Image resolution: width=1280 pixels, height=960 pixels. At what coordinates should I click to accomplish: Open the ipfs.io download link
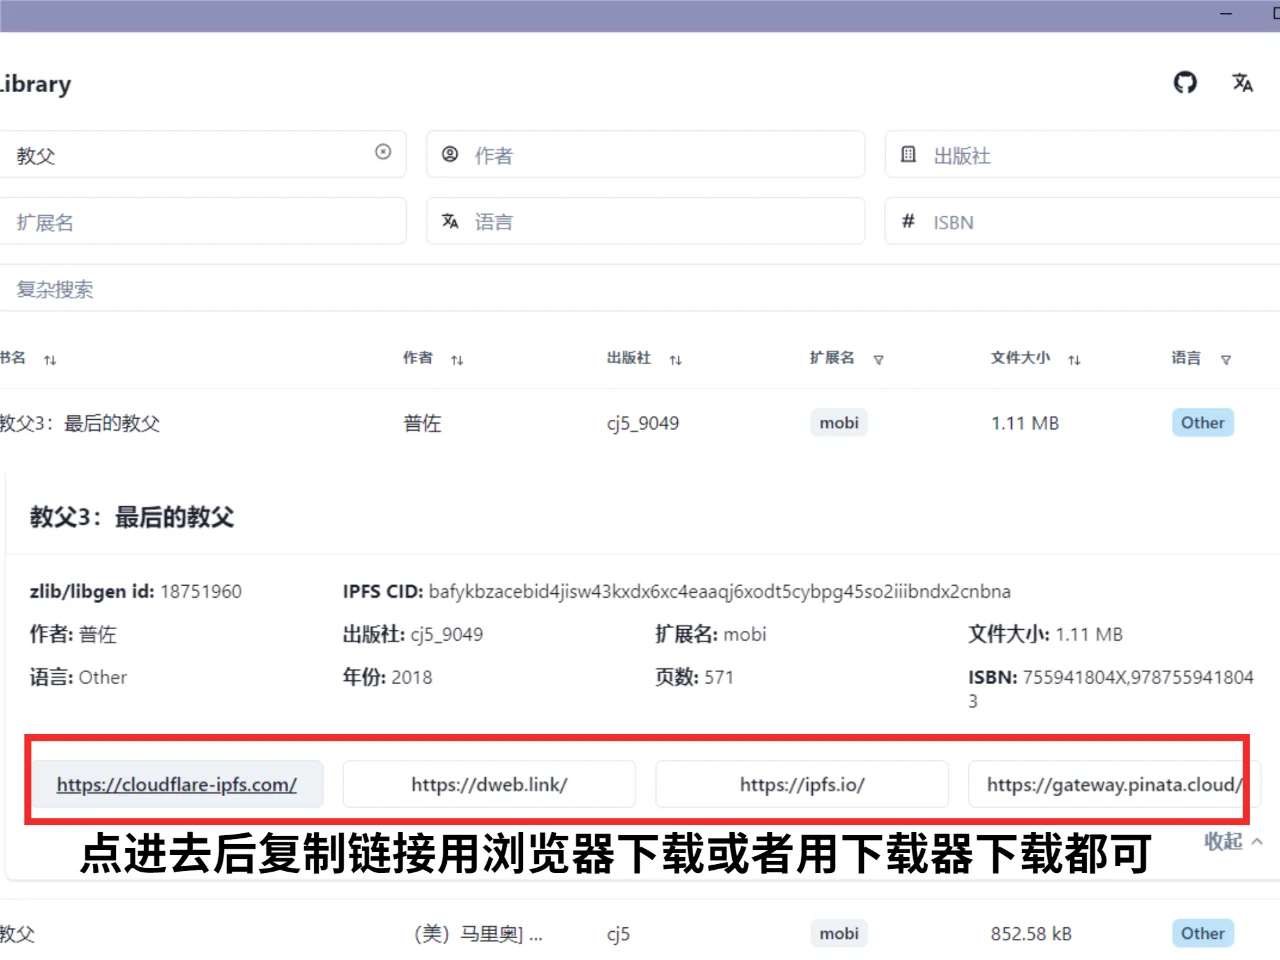click(x=802, y=784)
